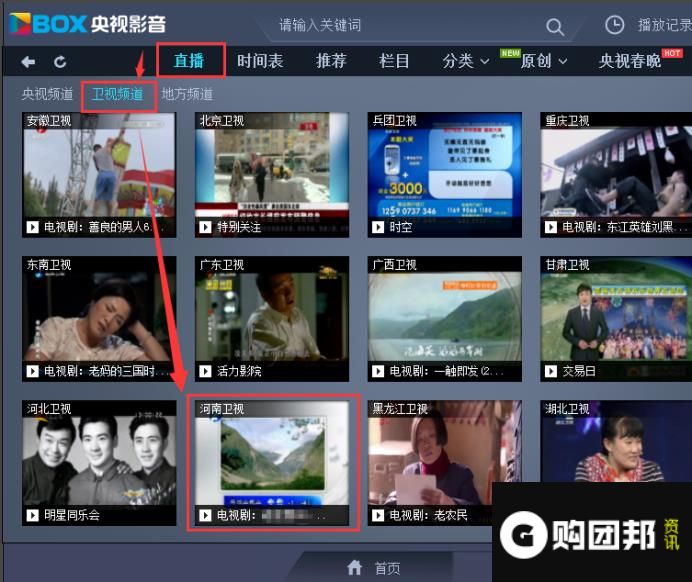
Task: Open the 东南卫视 channel thumbnail
Action: point(99,319)
